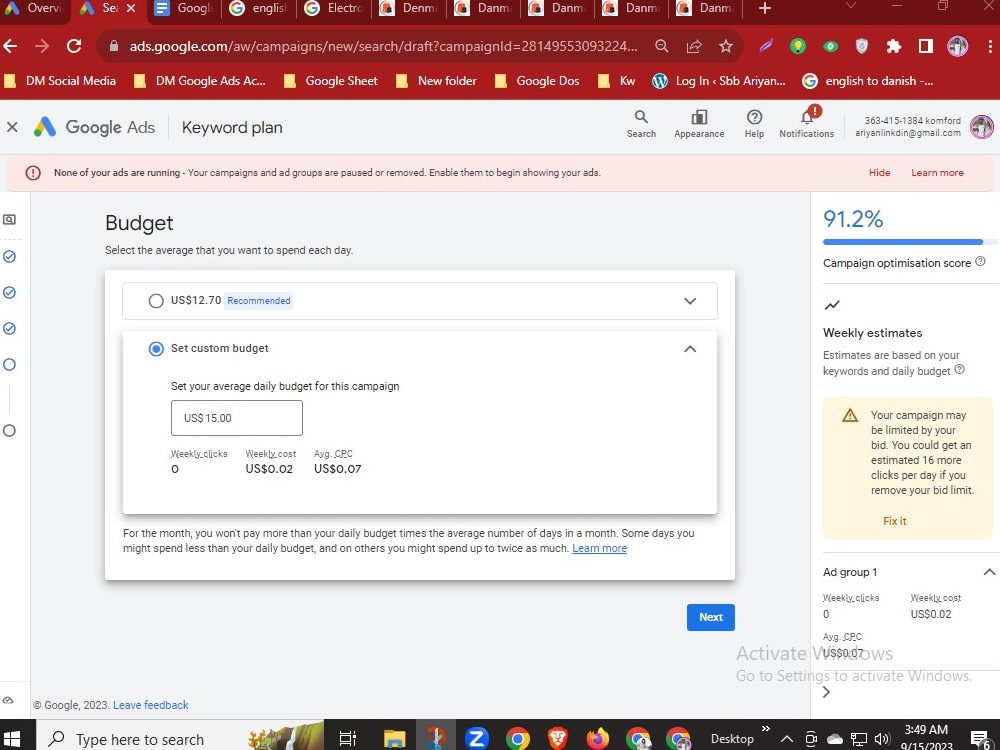
Task: Open the DM Google Ads Ac... bookmark folder
Action: (201, 81)
